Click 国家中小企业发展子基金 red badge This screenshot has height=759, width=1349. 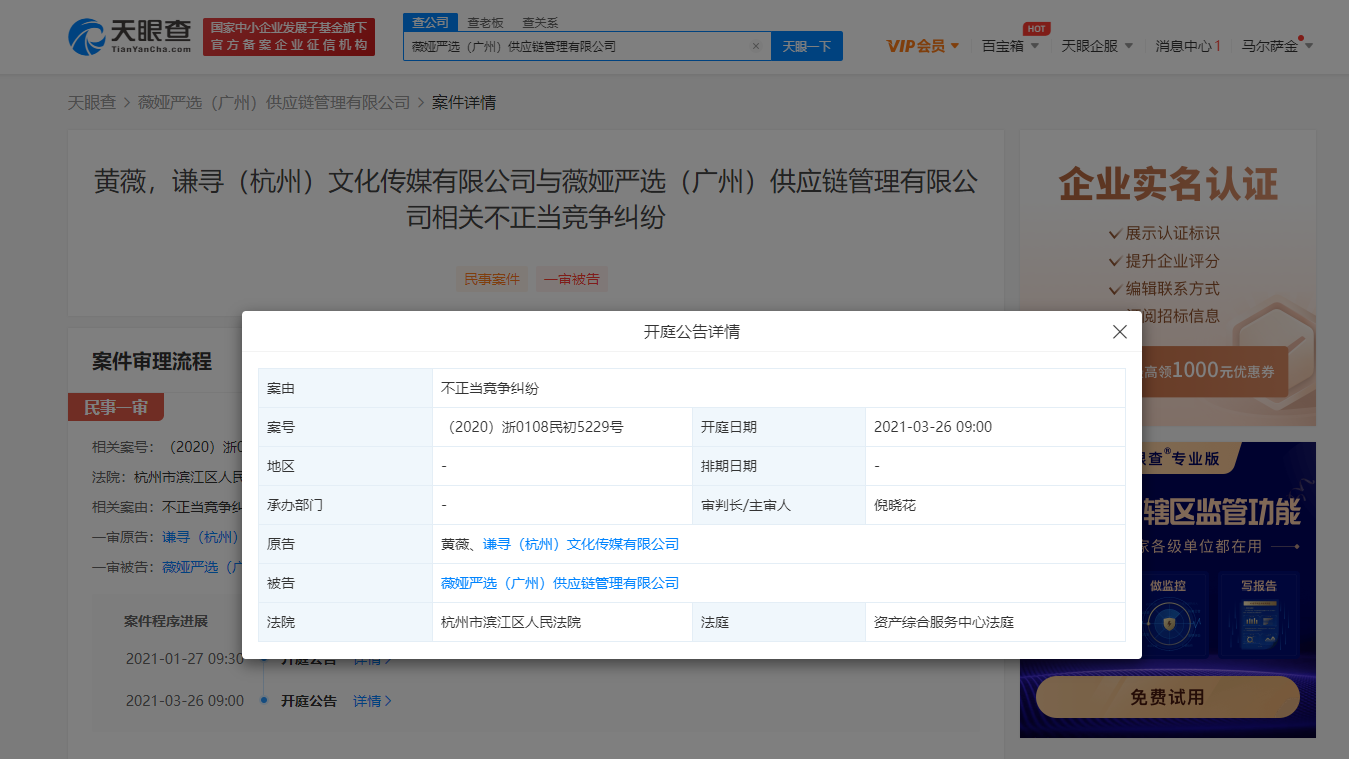[x=288, y=37]
